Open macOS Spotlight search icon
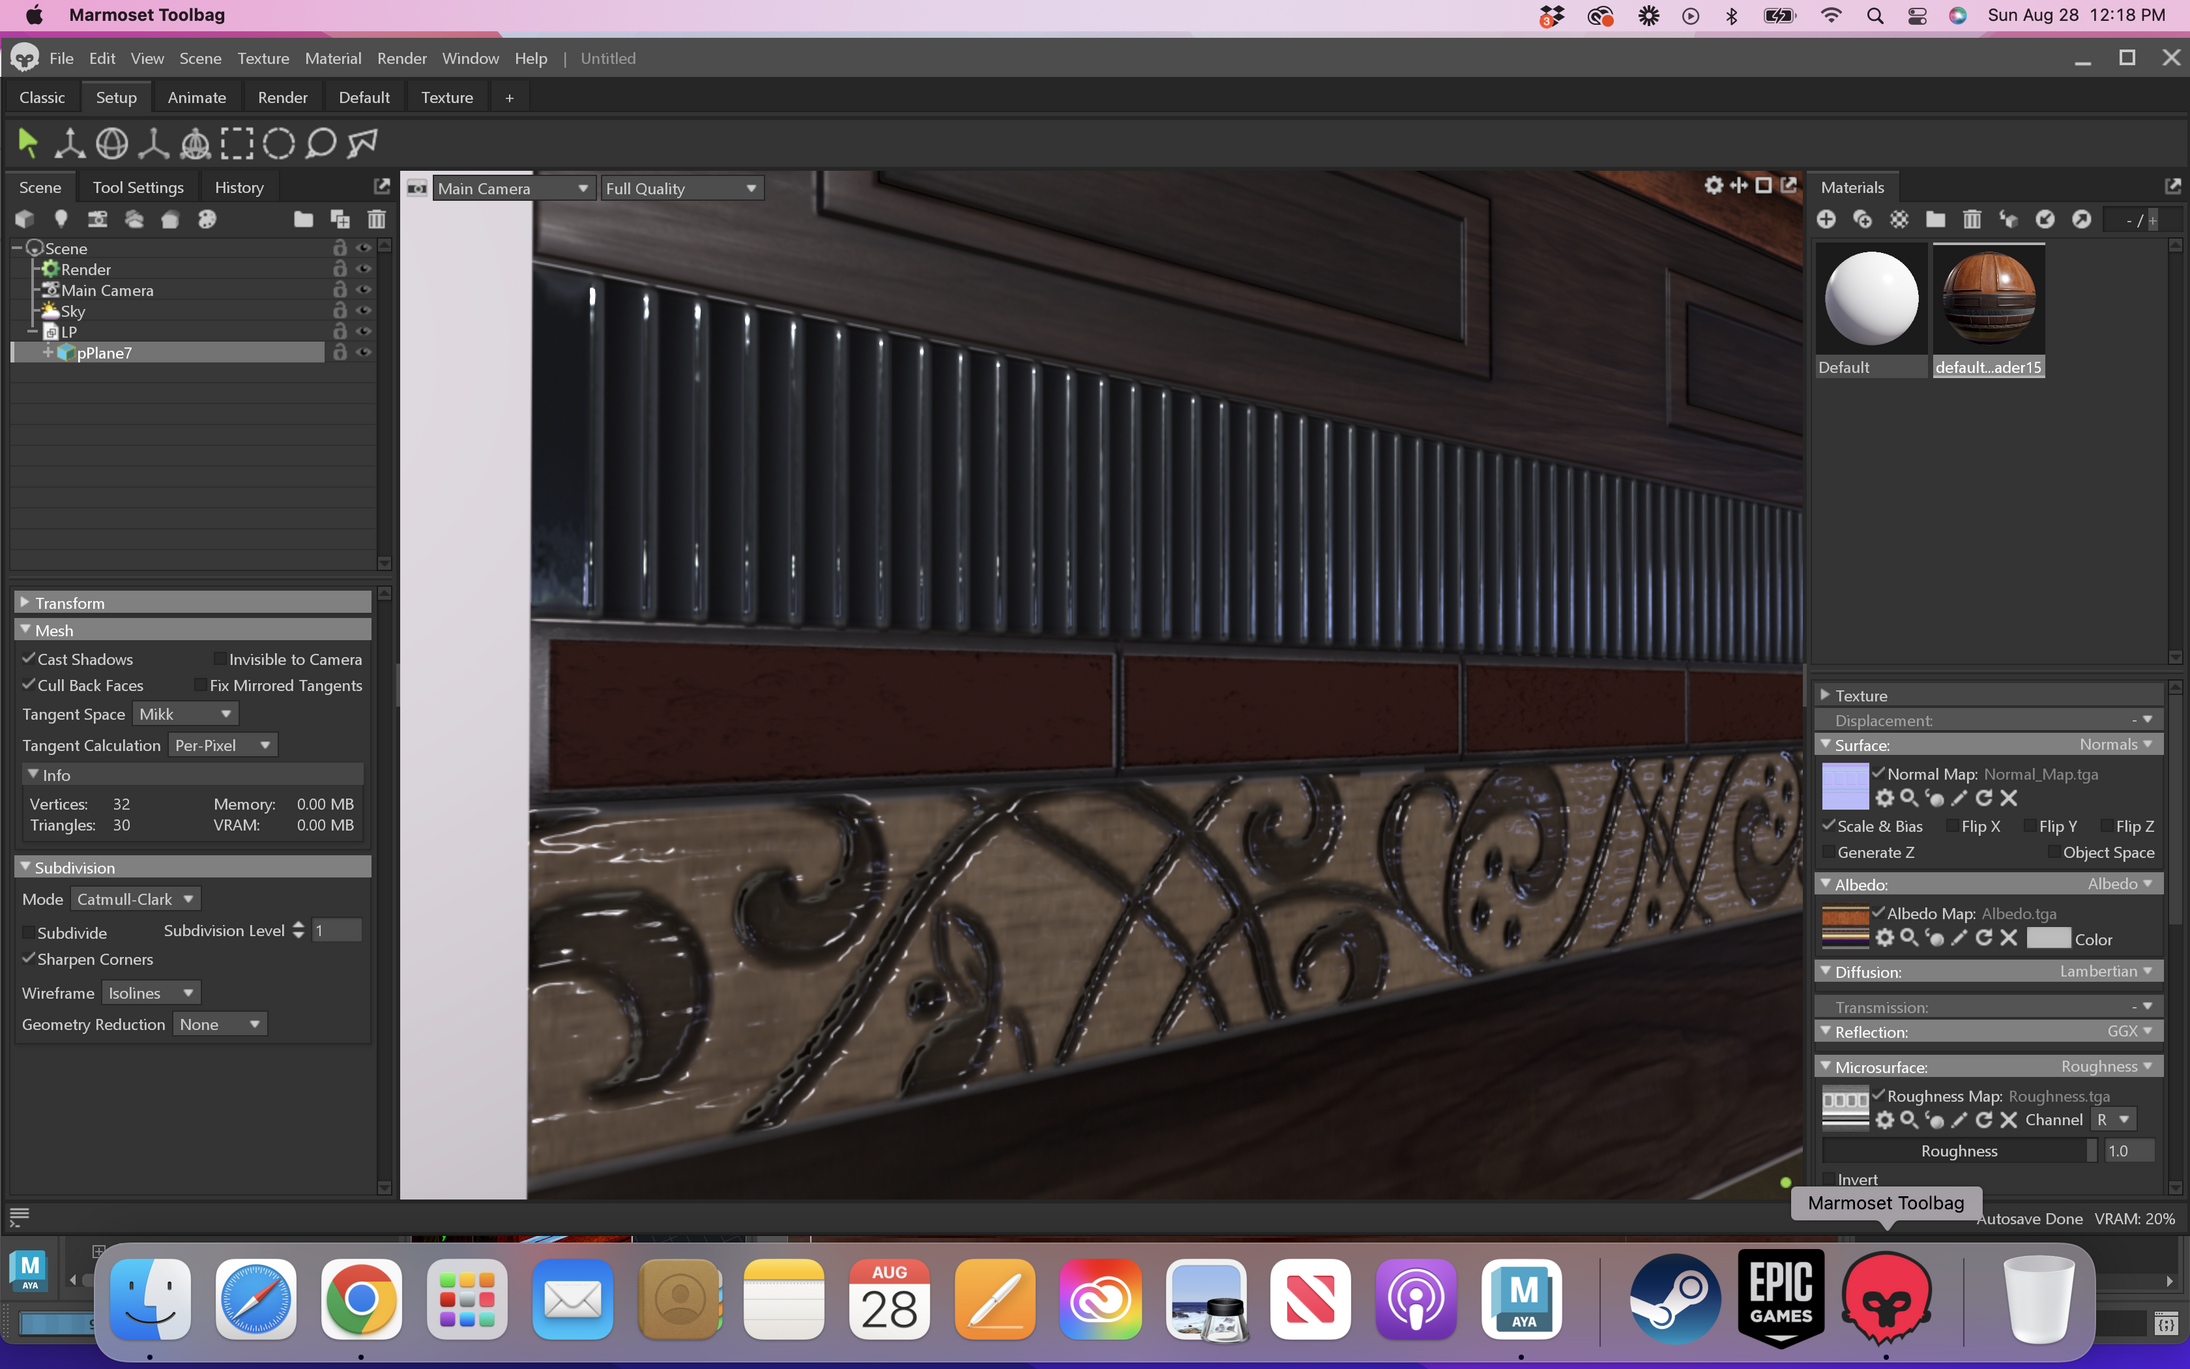The width and height of the screenshot is (2190, 1369). 1875,15
